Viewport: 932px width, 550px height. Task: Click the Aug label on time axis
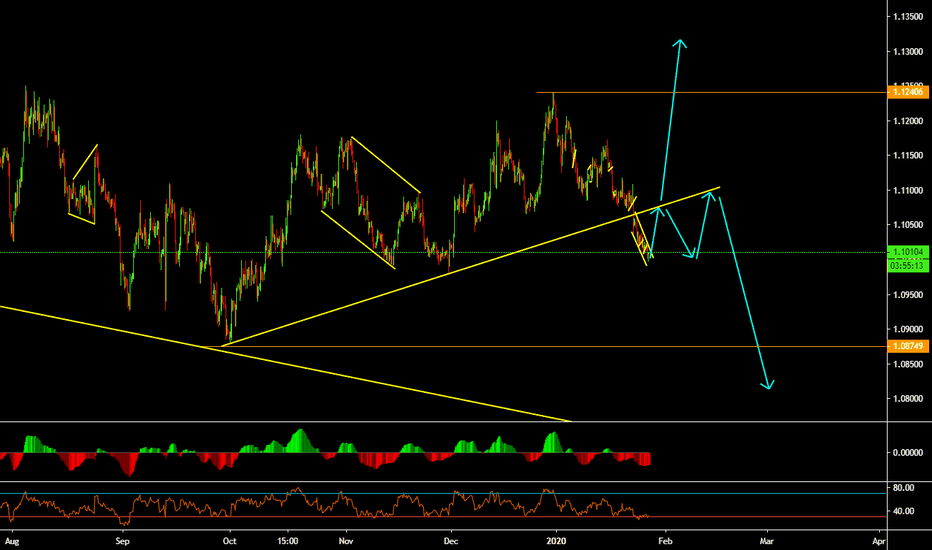click(12, 541)
